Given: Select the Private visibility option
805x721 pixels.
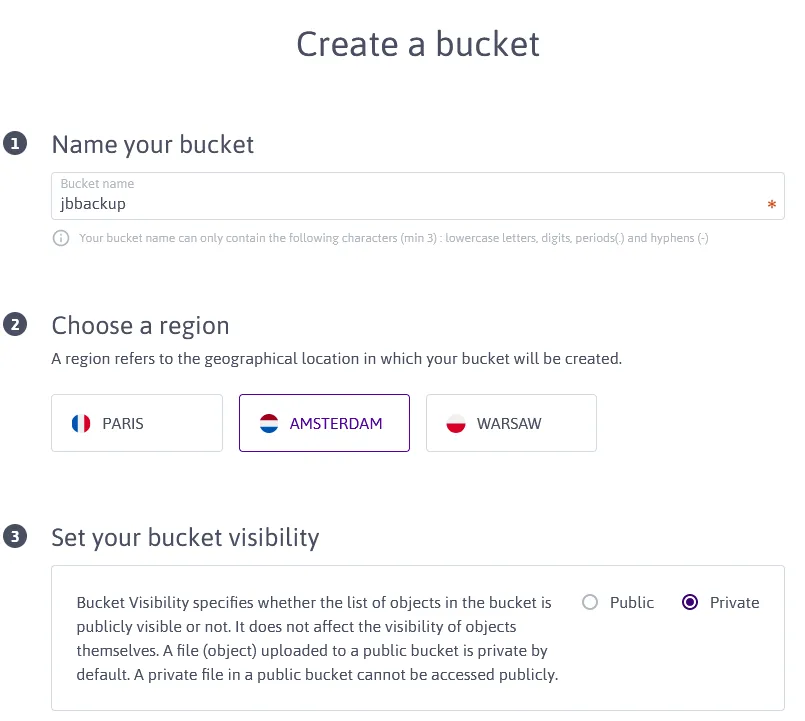Looking at the screenshot, I should point(689,602).
